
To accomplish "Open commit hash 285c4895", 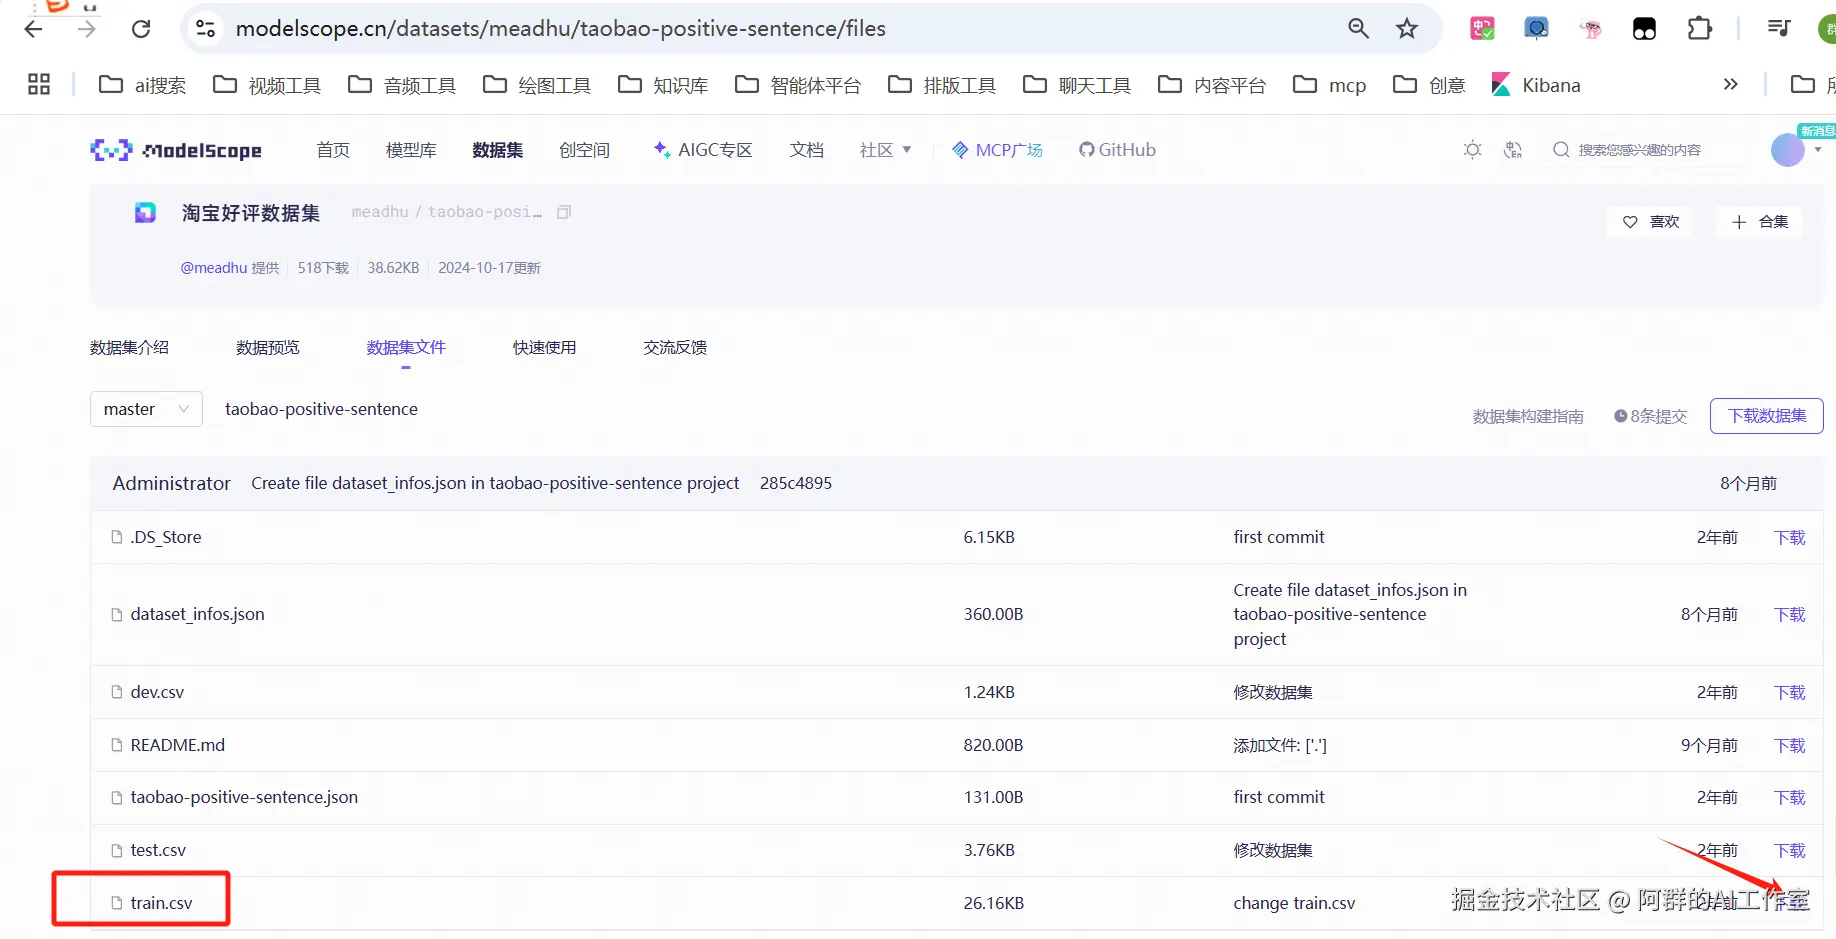I will point(796,483).
